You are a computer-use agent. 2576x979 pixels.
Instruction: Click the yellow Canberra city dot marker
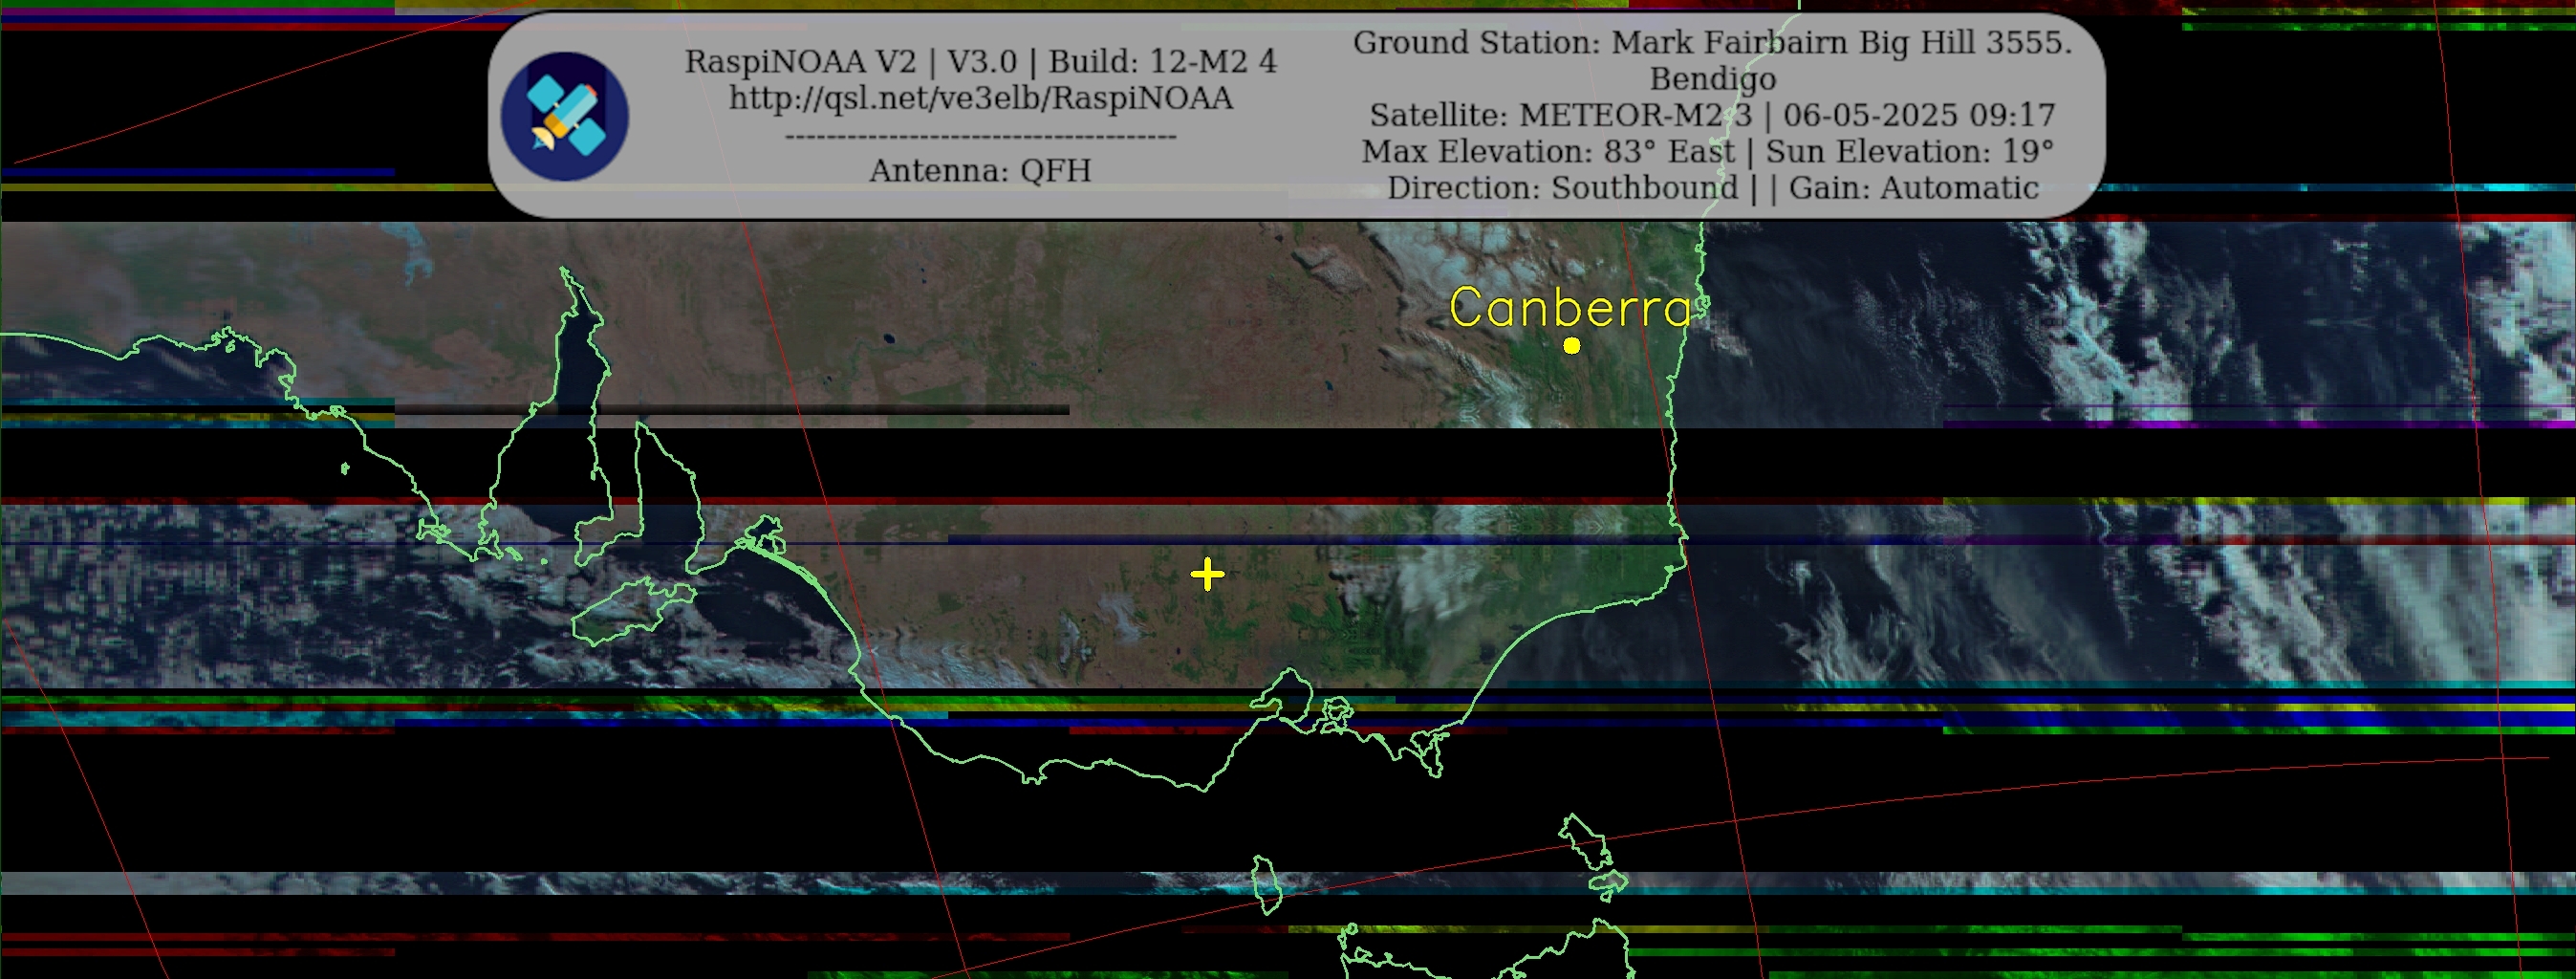[1572, 346]
